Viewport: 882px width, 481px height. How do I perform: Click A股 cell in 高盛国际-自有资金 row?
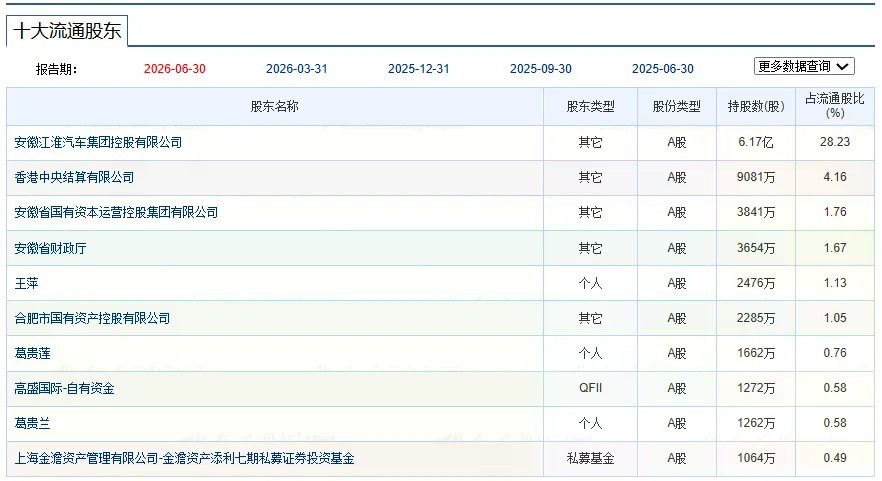coord(677,388)
